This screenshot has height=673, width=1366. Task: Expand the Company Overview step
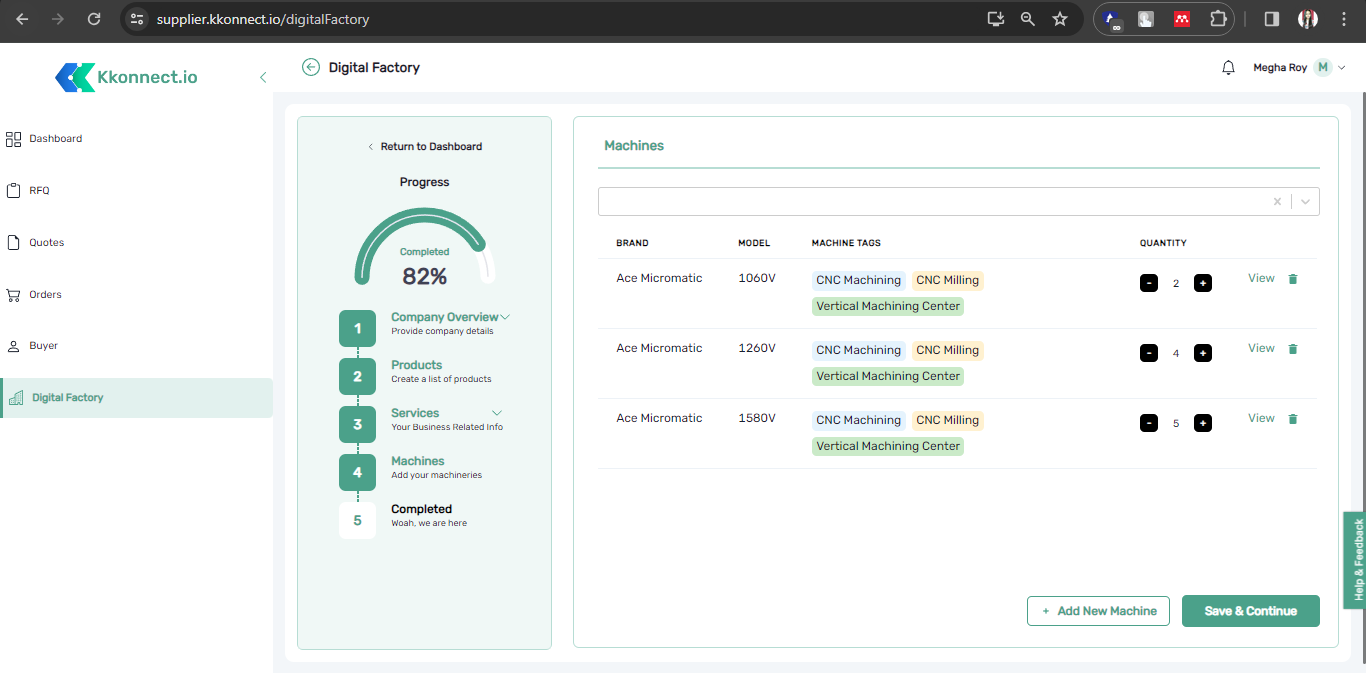point(505,317)
